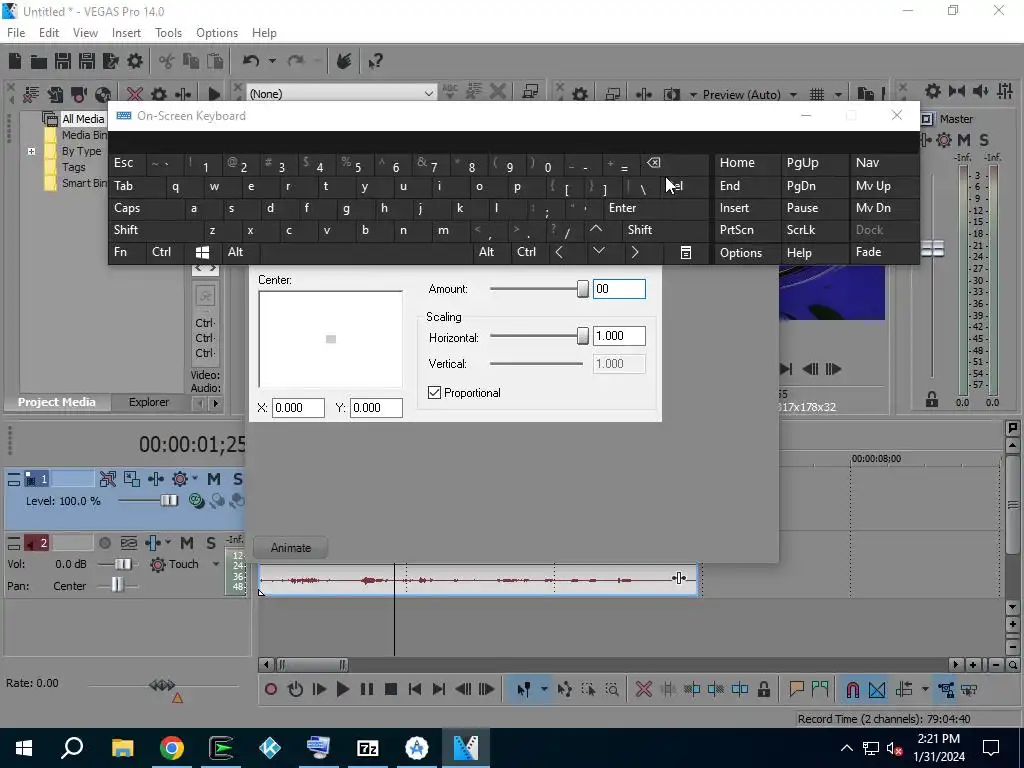Screen dimensions: 1024x768
Task: Click Play From Start in the transport bar
Action: [x=319, y=689]
